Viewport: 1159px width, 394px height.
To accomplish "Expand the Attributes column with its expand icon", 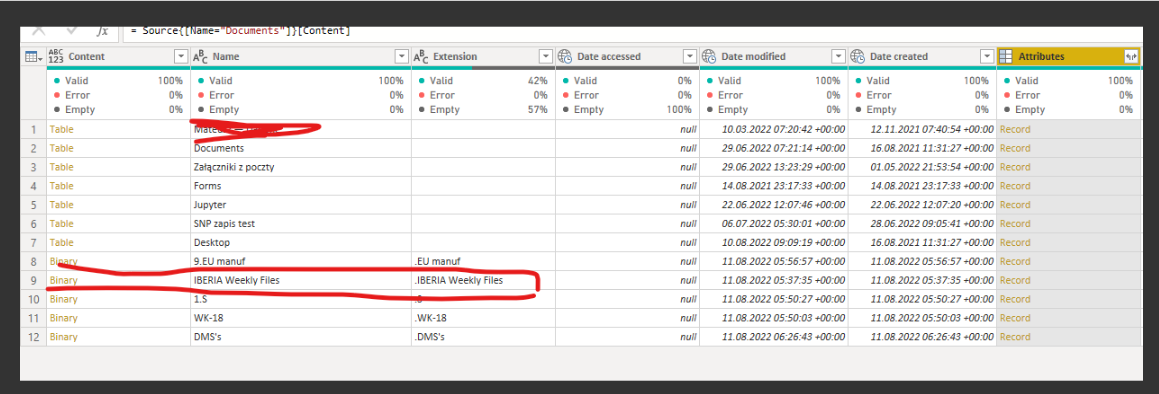I will [x=1131, y=56].
